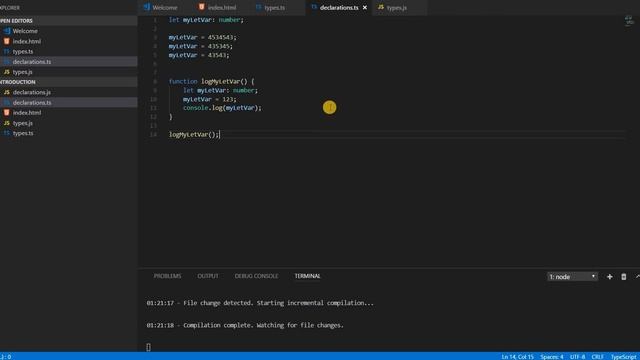
Task: Open declarations.ts in the Introduction folder
Action: (69, 102)
